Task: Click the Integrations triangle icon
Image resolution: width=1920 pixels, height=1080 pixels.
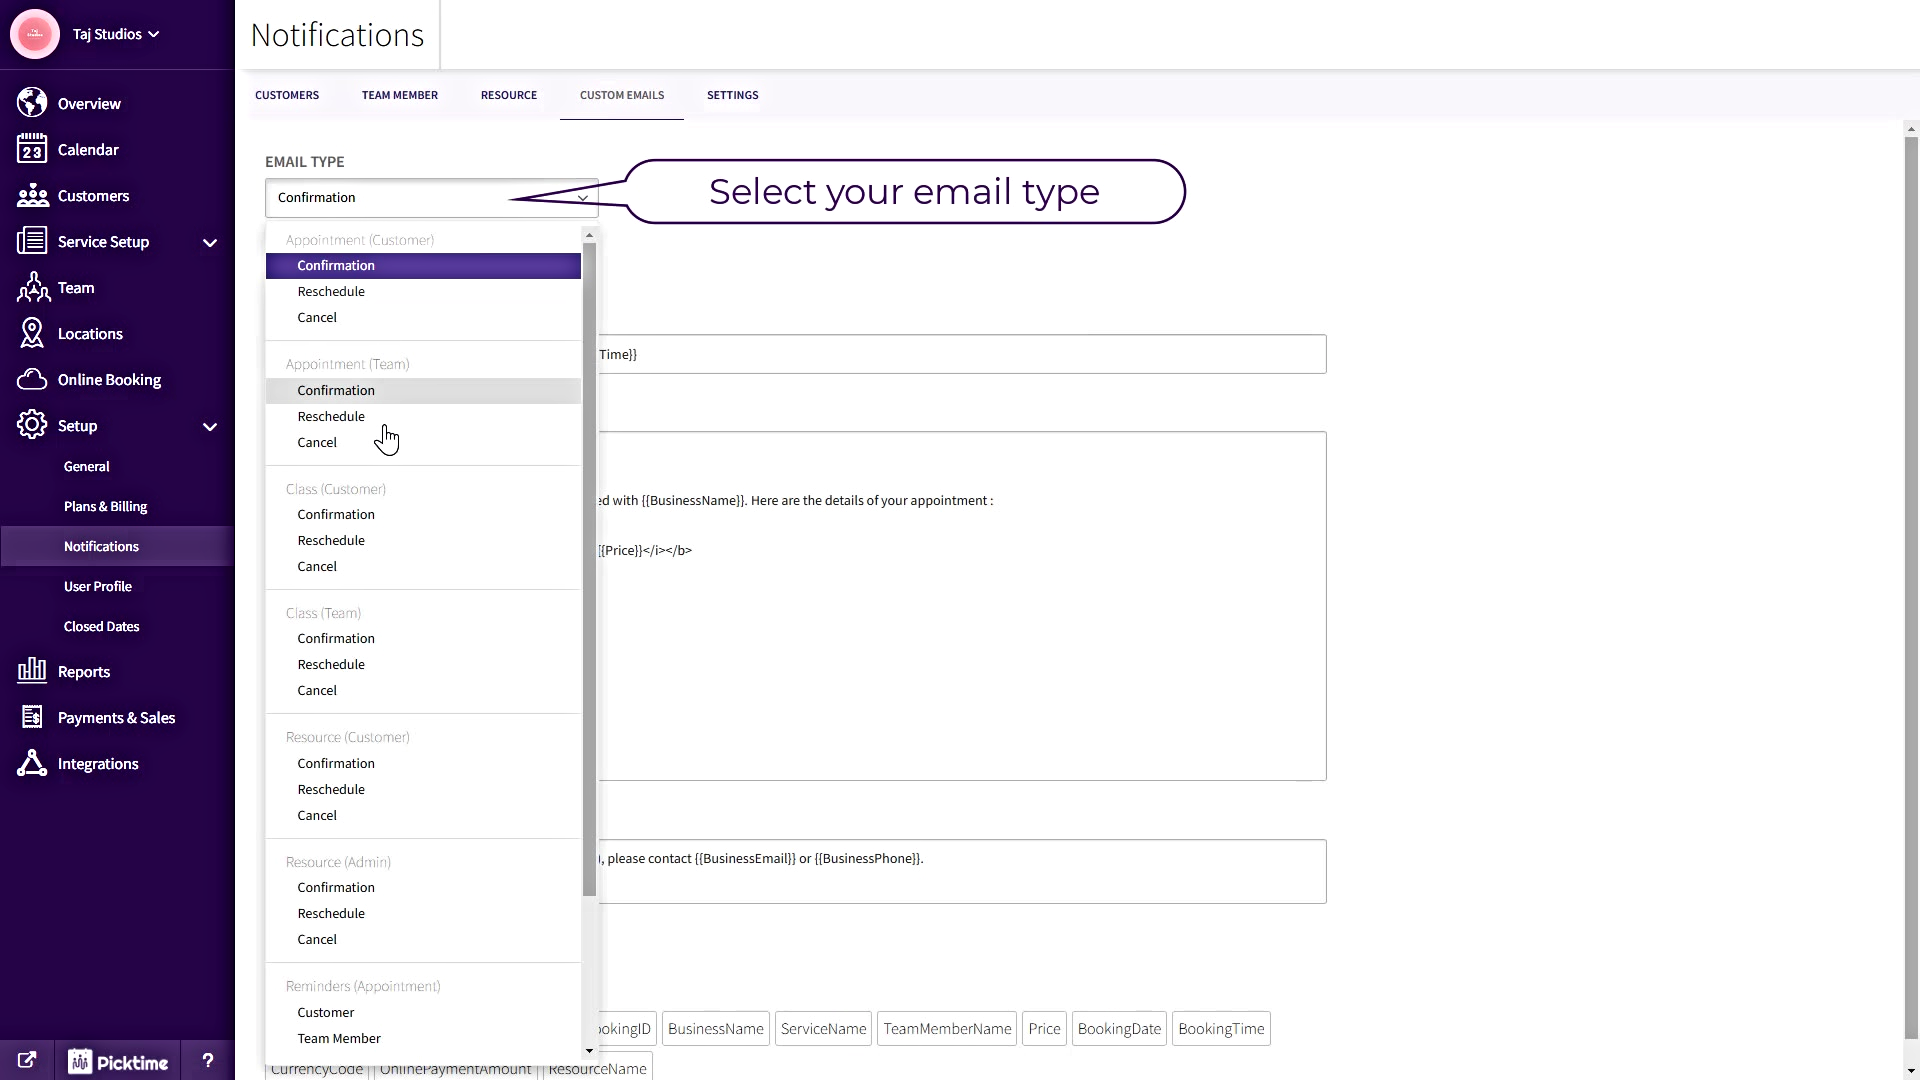Action: (x=32, y=764)
